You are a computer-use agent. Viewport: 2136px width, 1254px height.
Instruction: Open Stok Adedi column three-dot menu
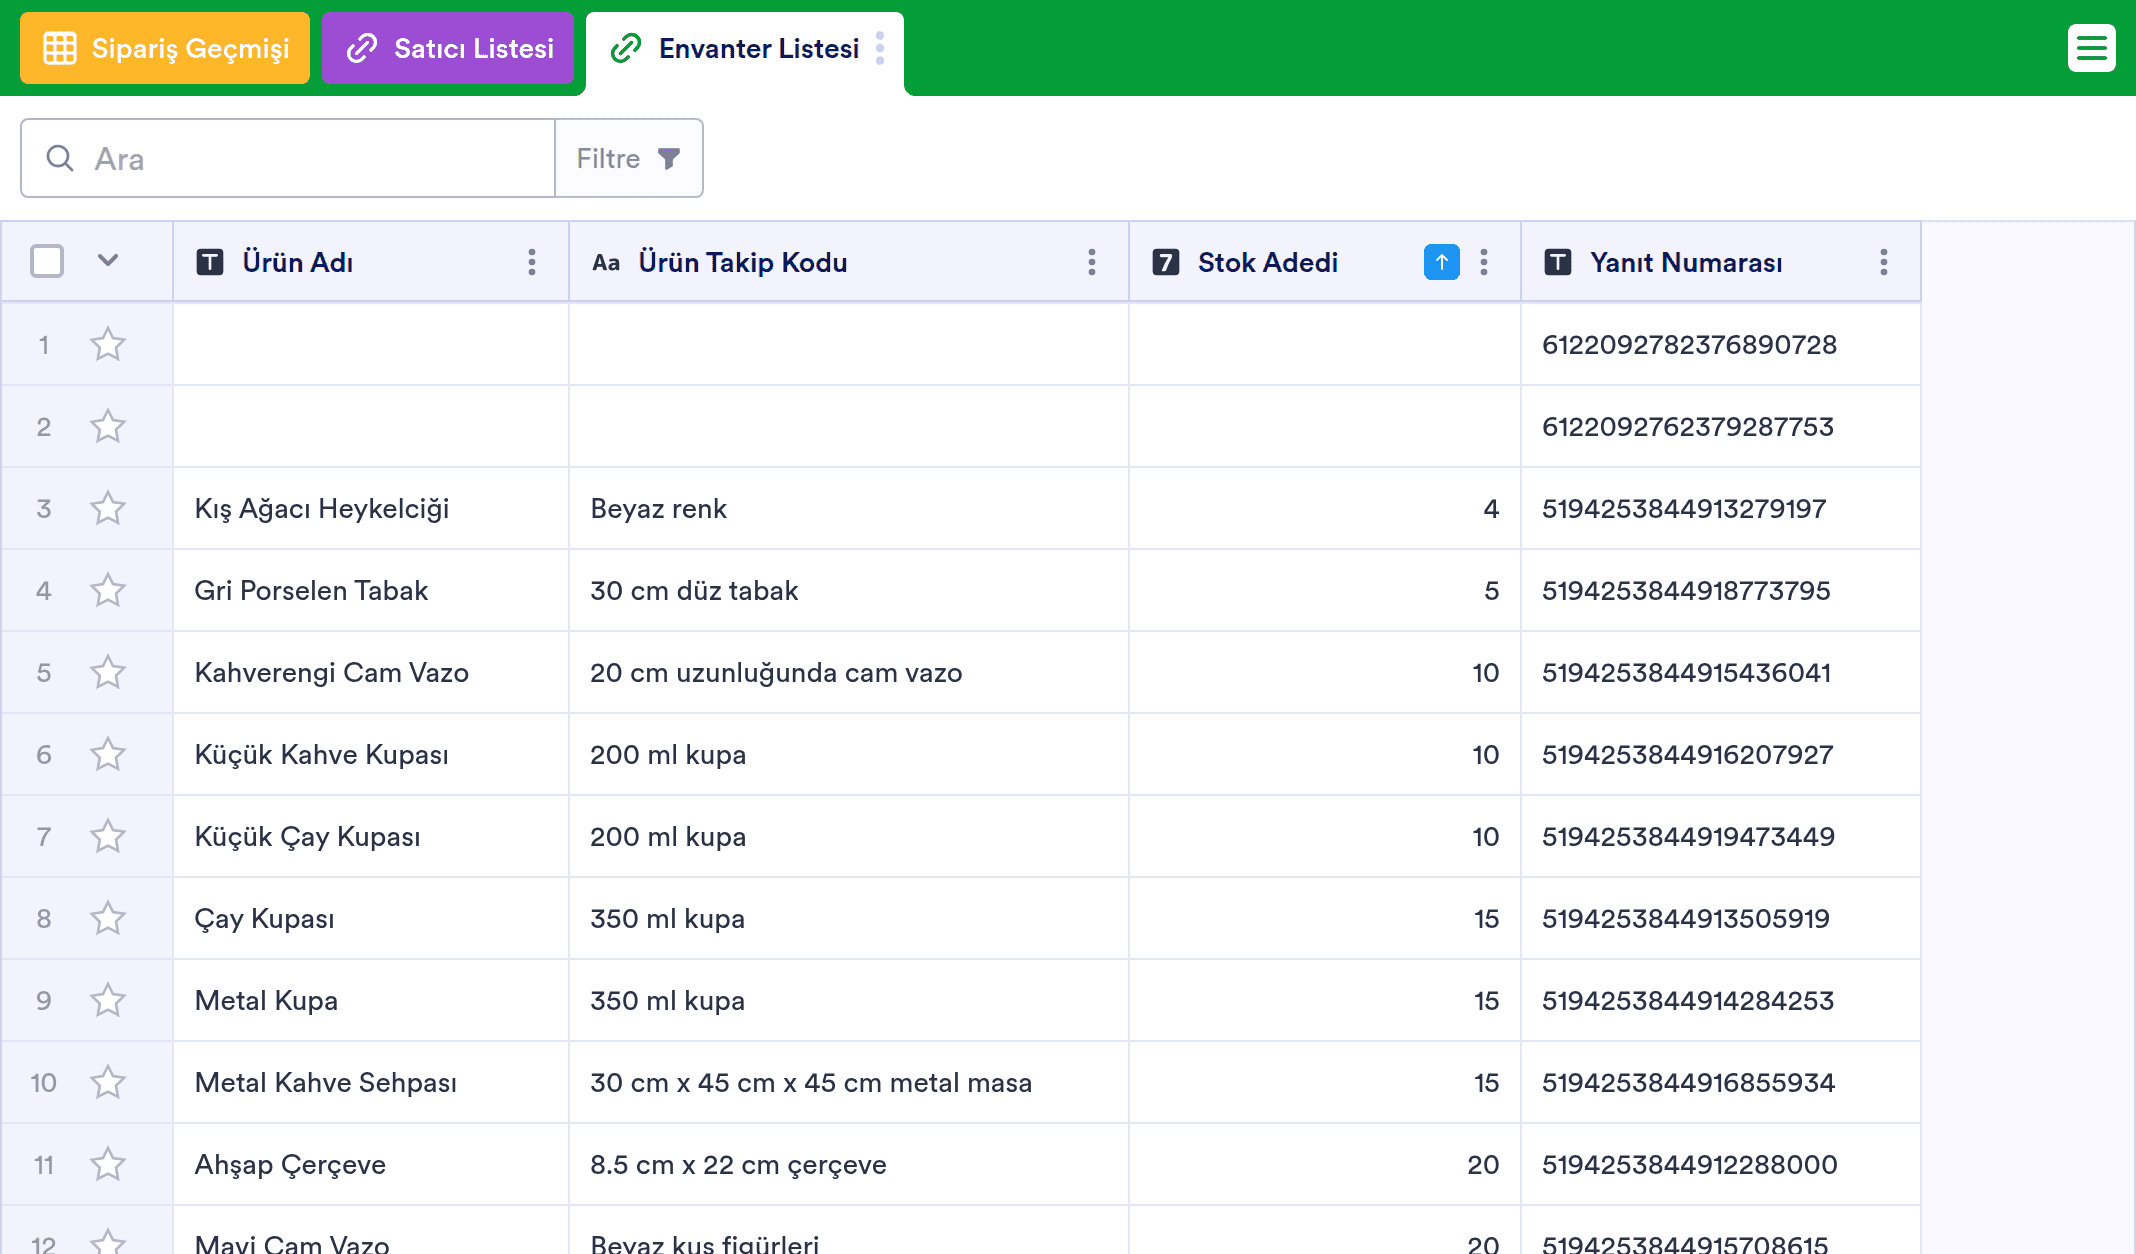click(x=1484, y=262)
